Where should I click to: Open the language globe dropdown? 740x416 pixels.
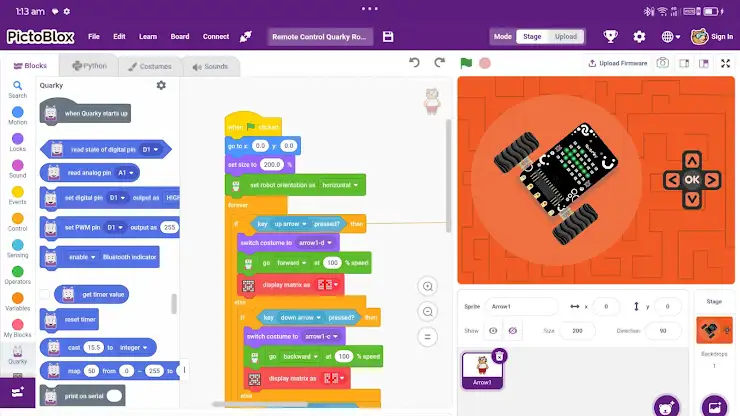click(x=671, y=36)
